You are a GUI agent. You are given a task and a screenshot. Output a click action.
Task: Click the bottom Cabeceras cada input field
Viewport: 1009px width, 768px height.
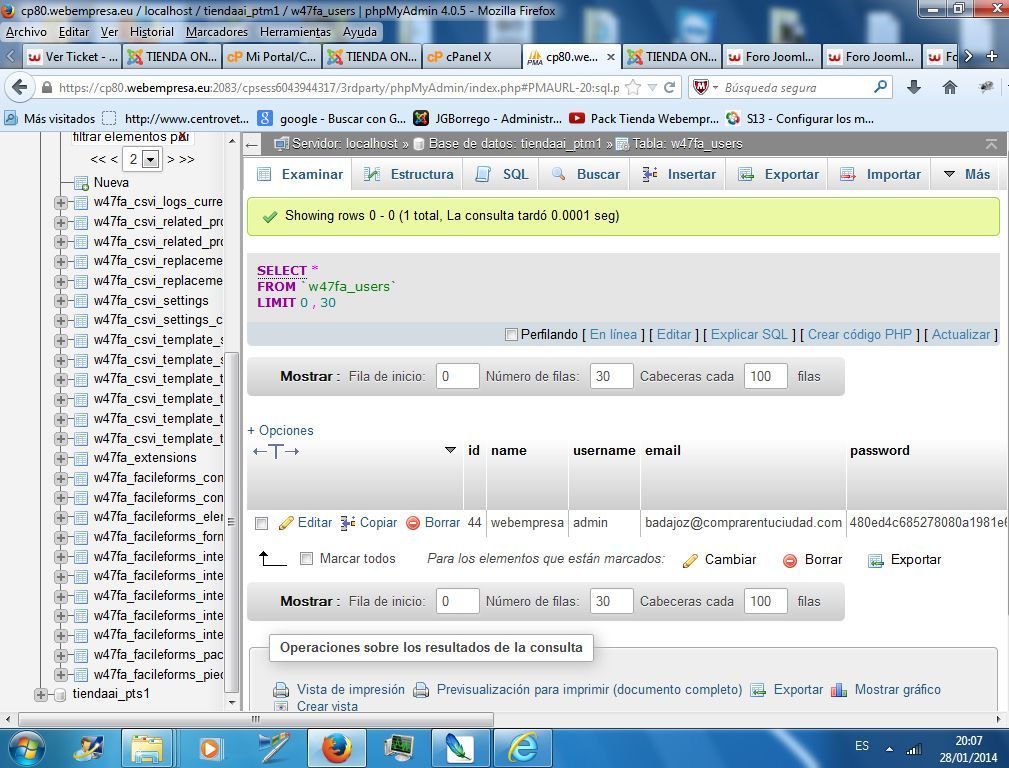pyautogui.click(x=765, y=601)
